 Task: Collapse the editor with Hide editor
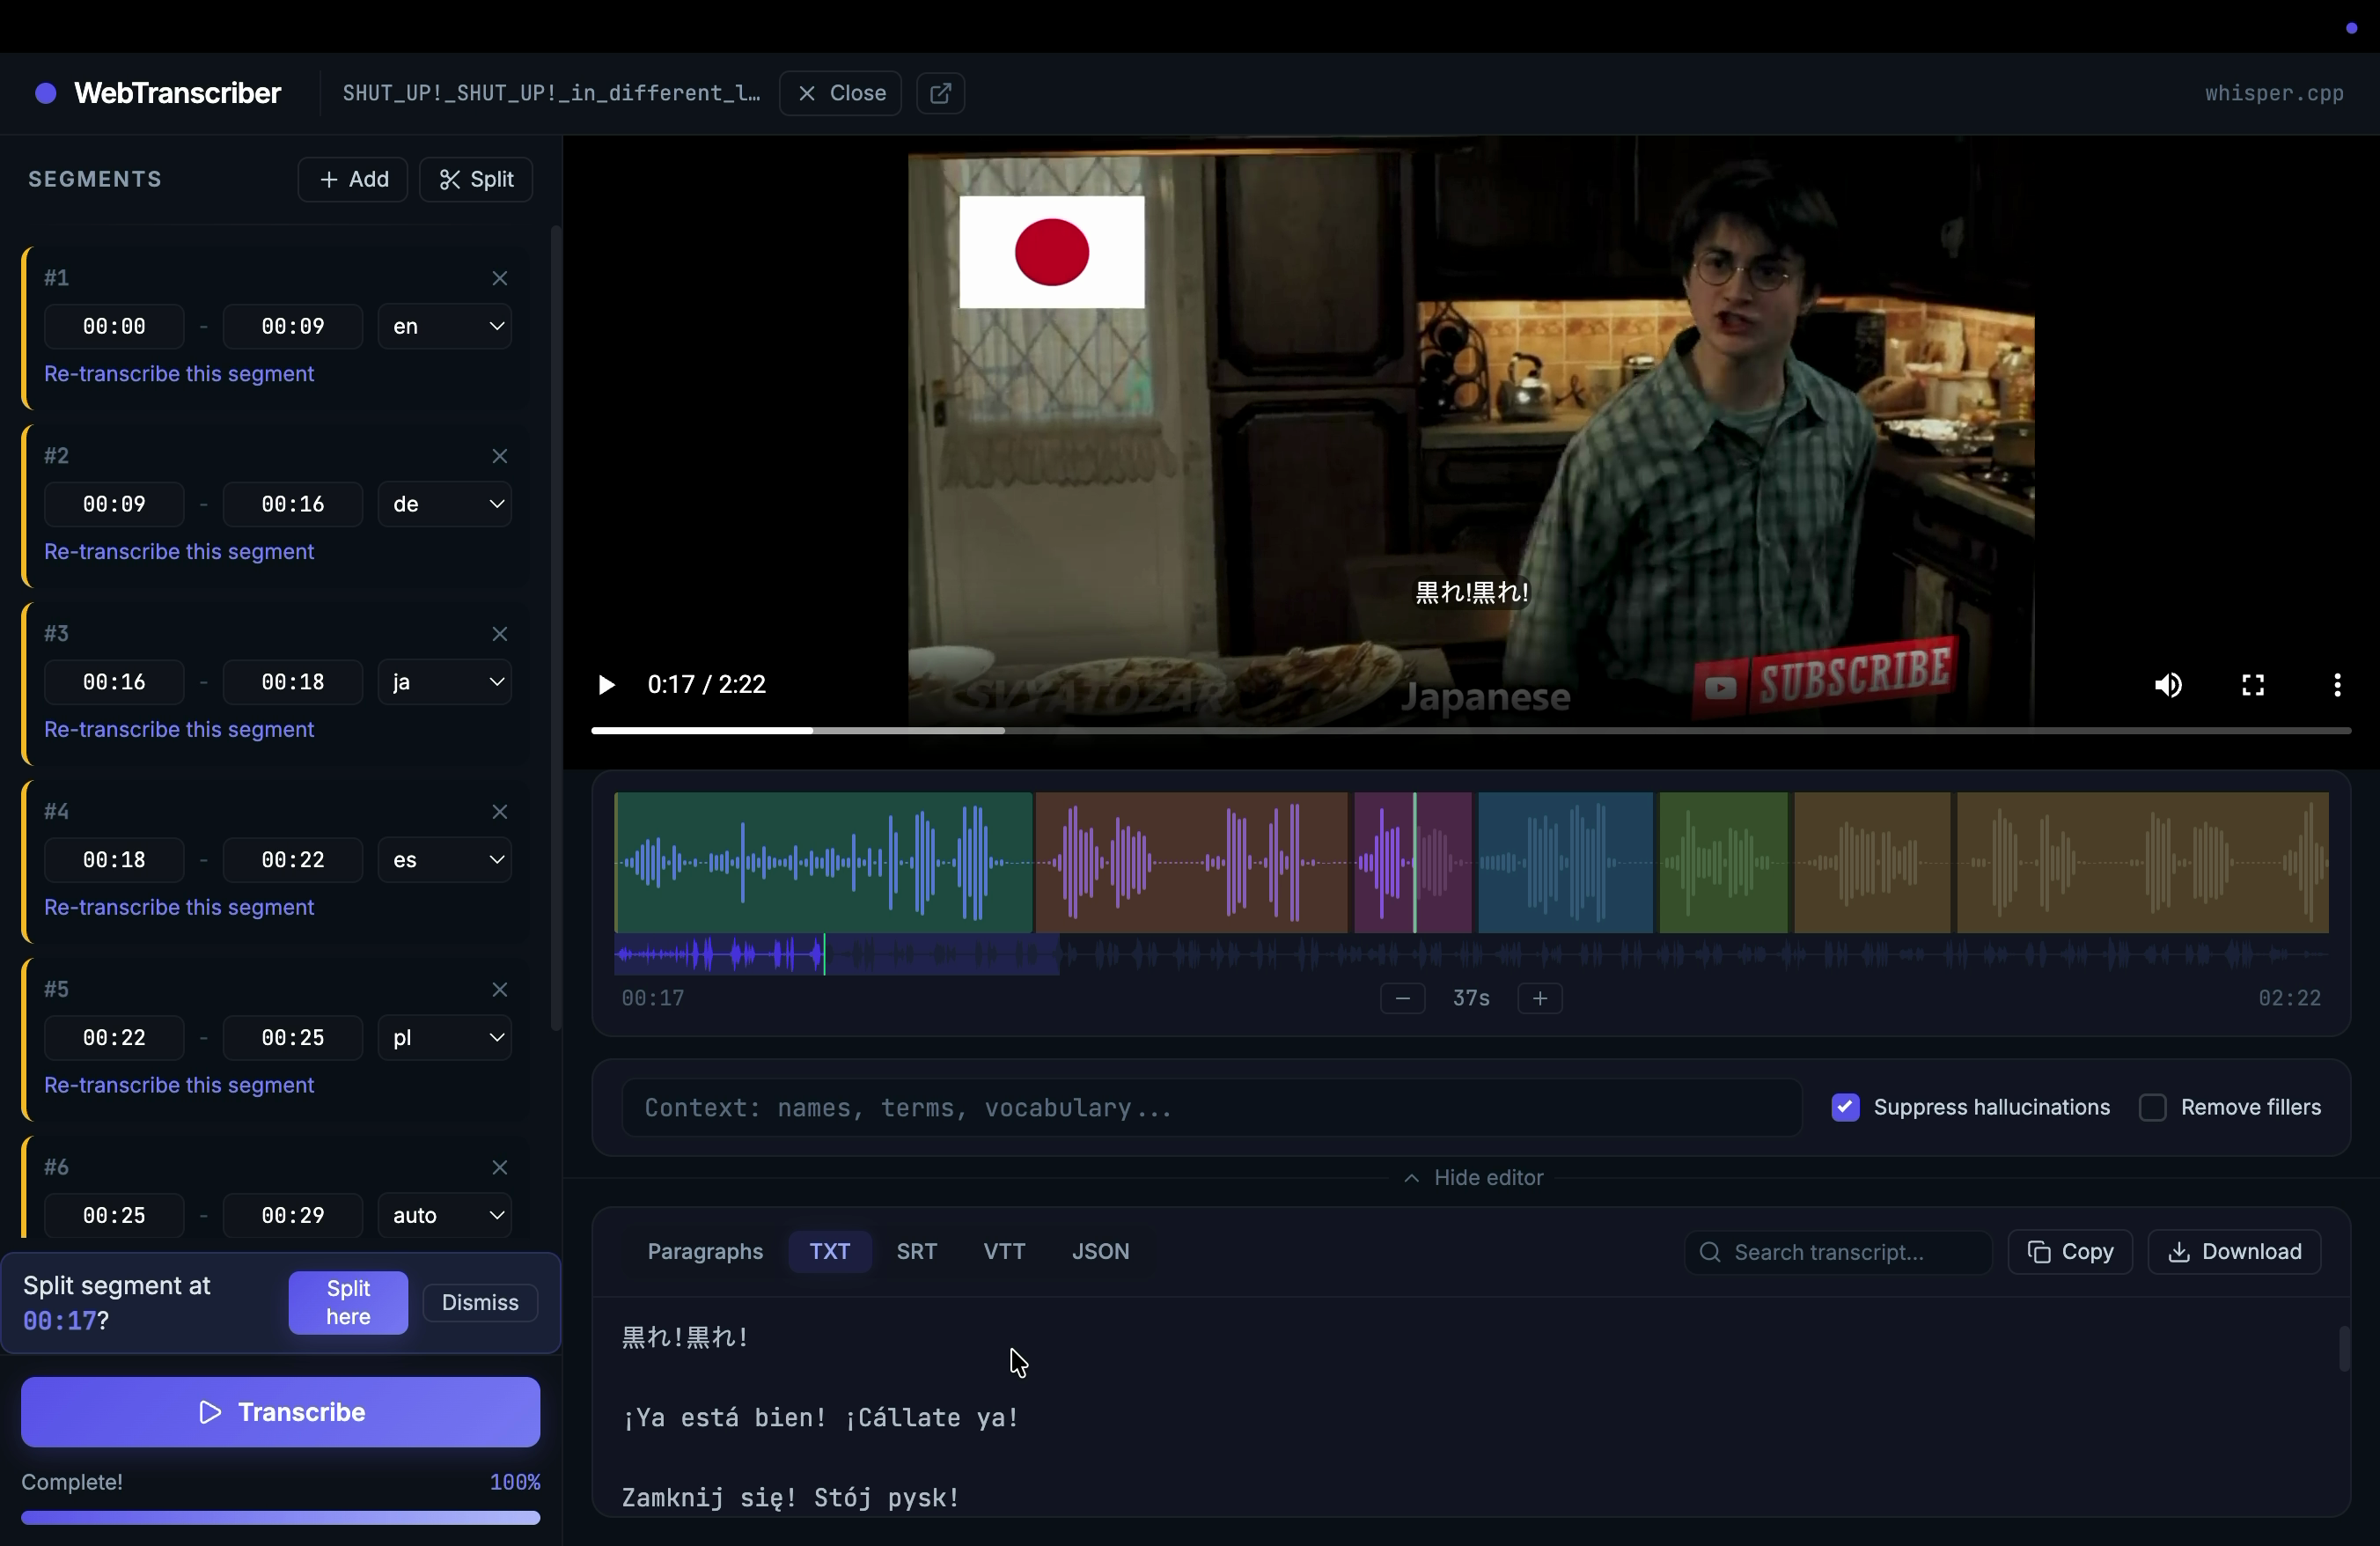(x=1472, y=1177)
